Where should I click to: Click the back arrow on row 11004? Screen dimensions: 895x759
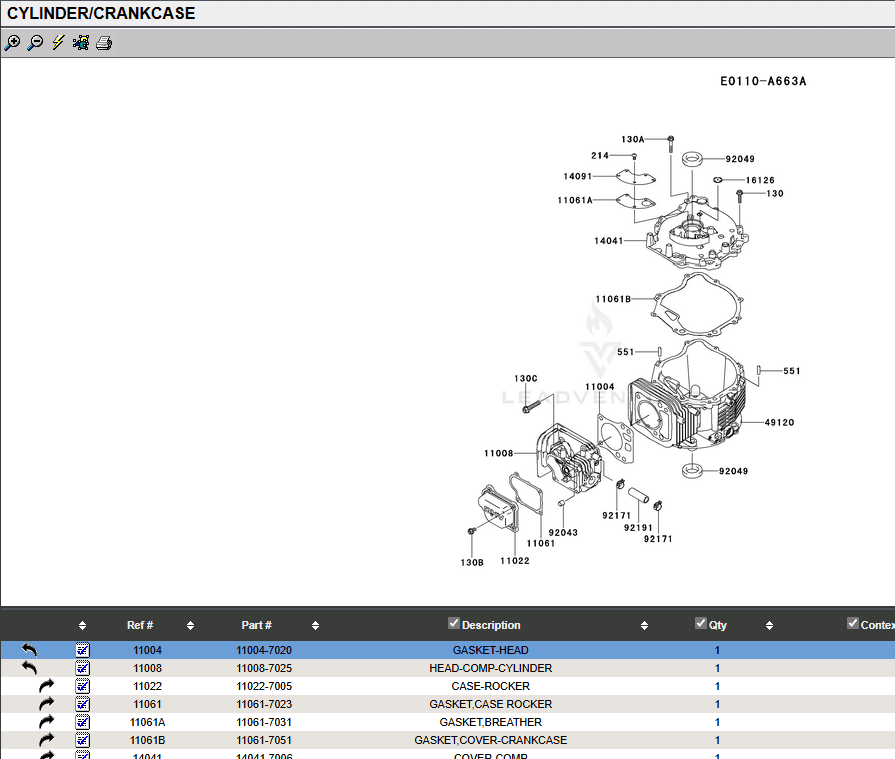(29, 650)
